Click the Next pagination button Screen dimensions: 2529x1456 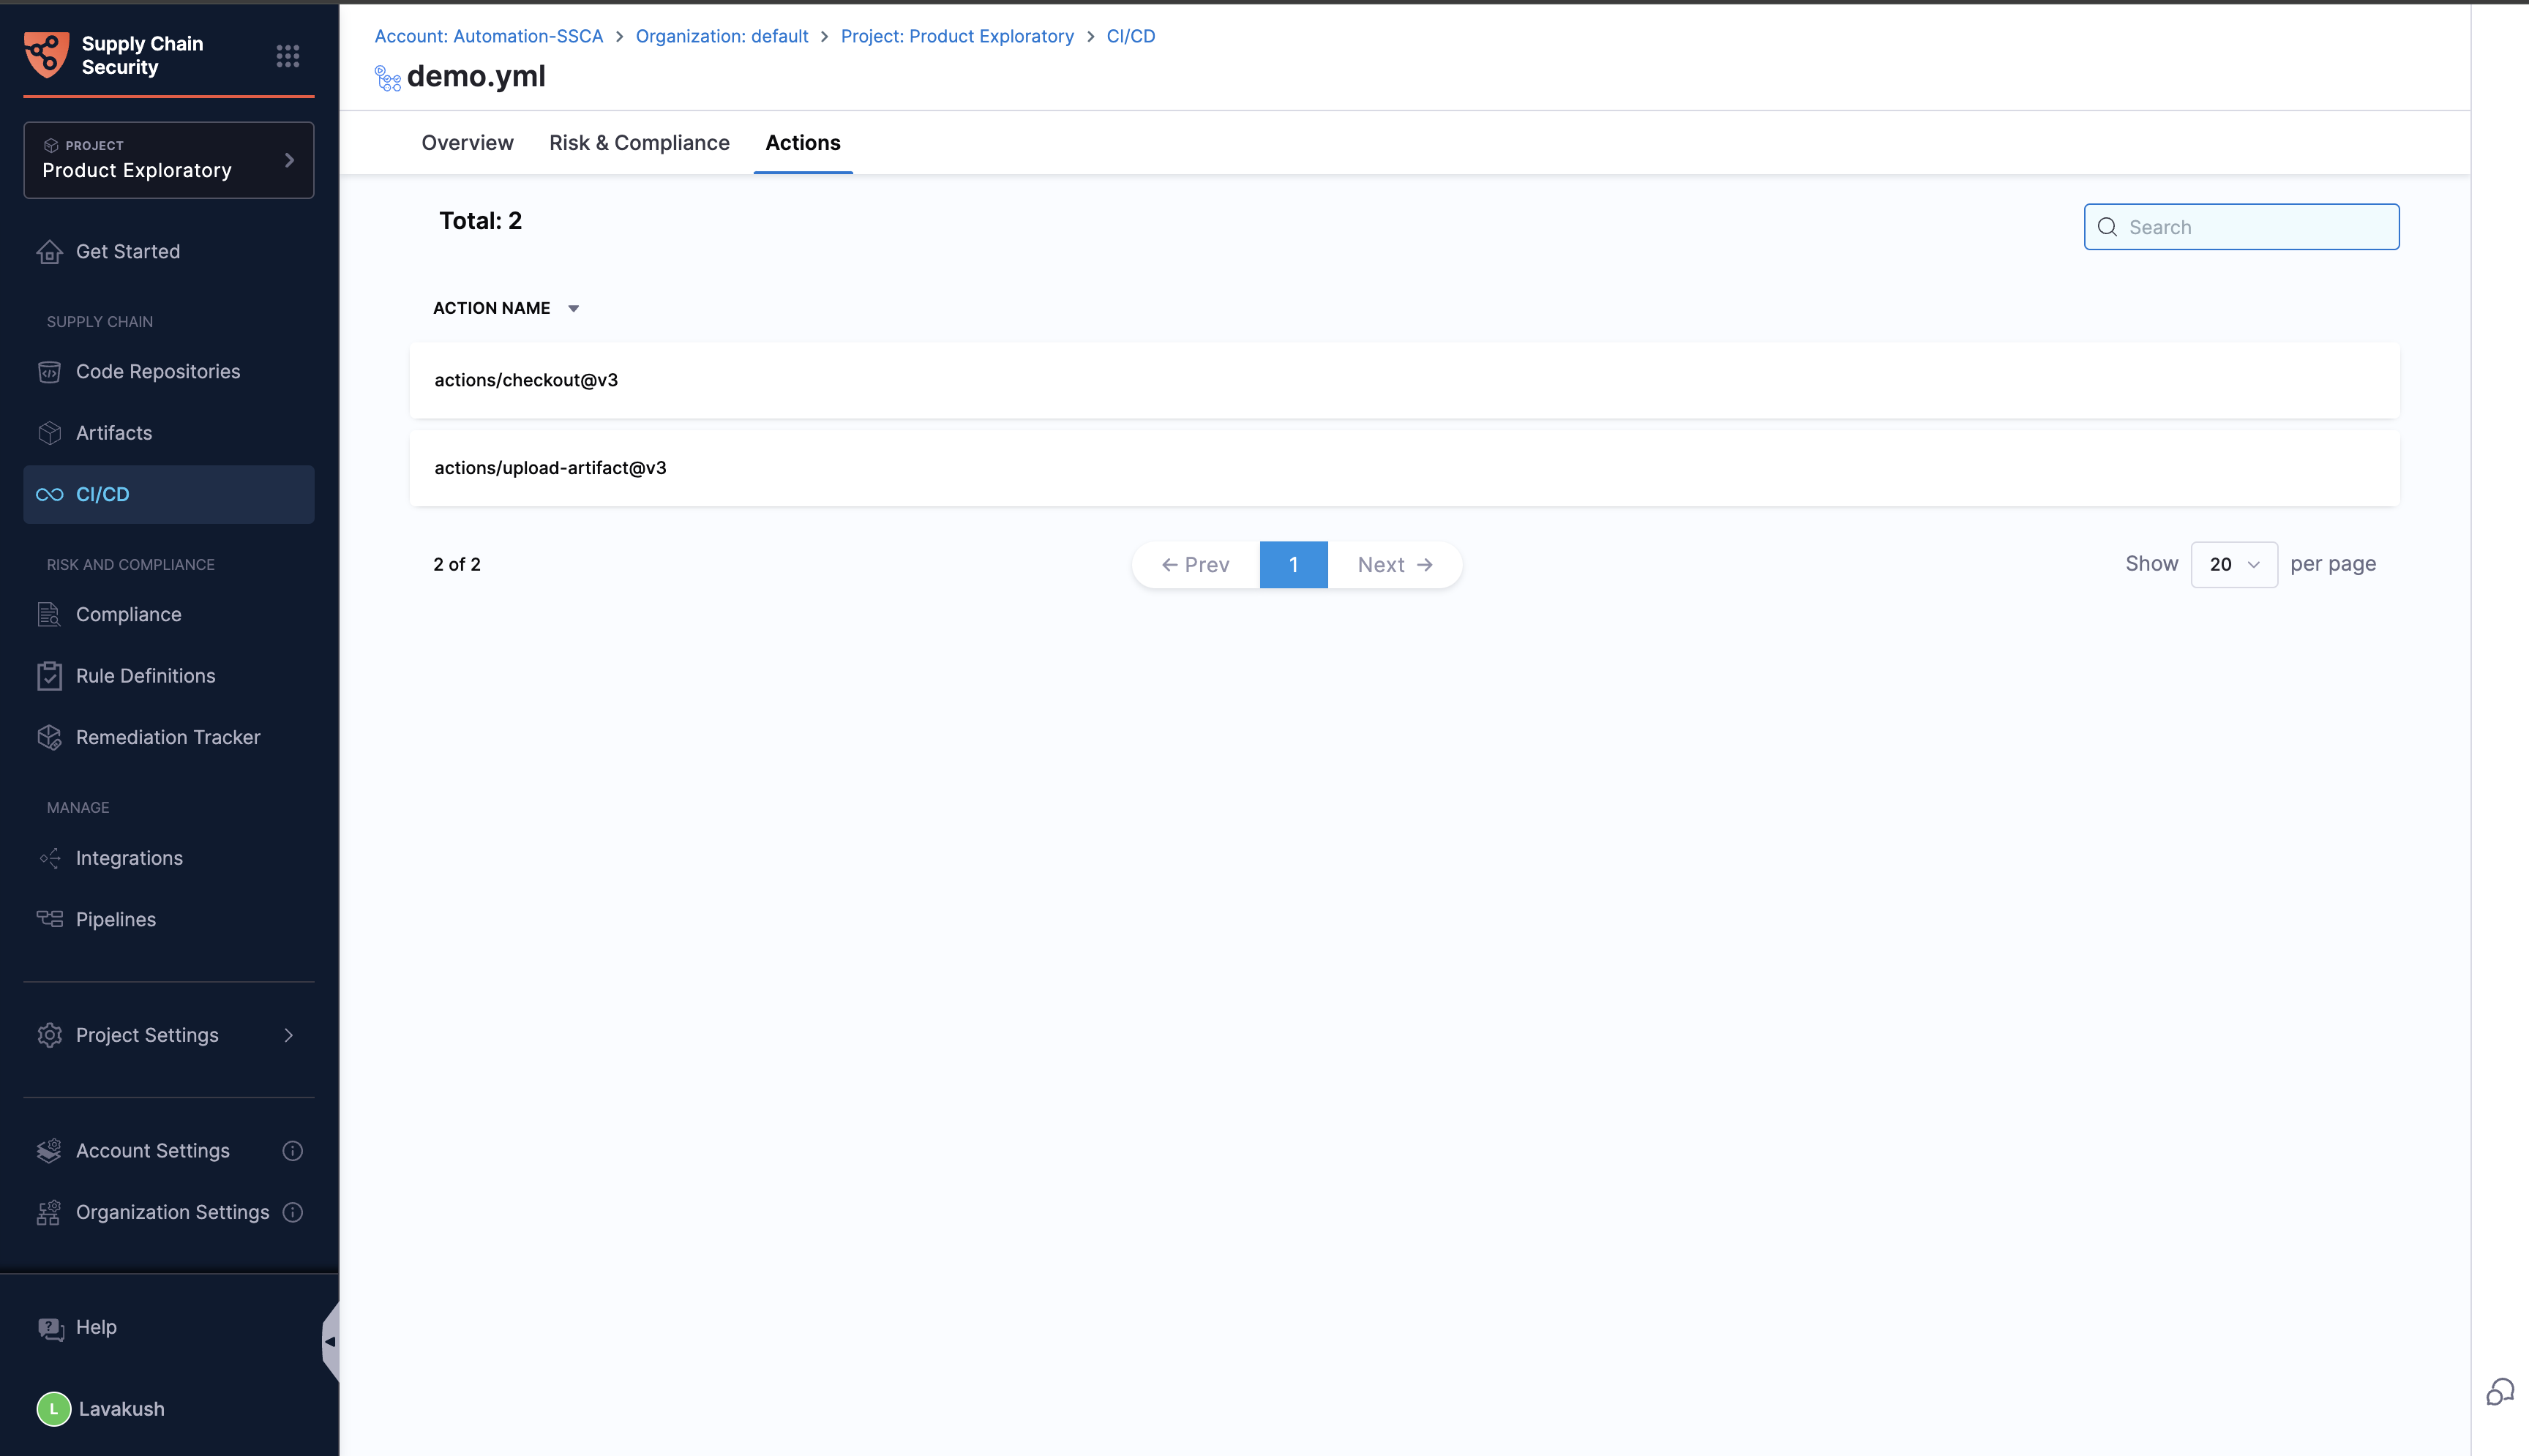click(1394, 565)
